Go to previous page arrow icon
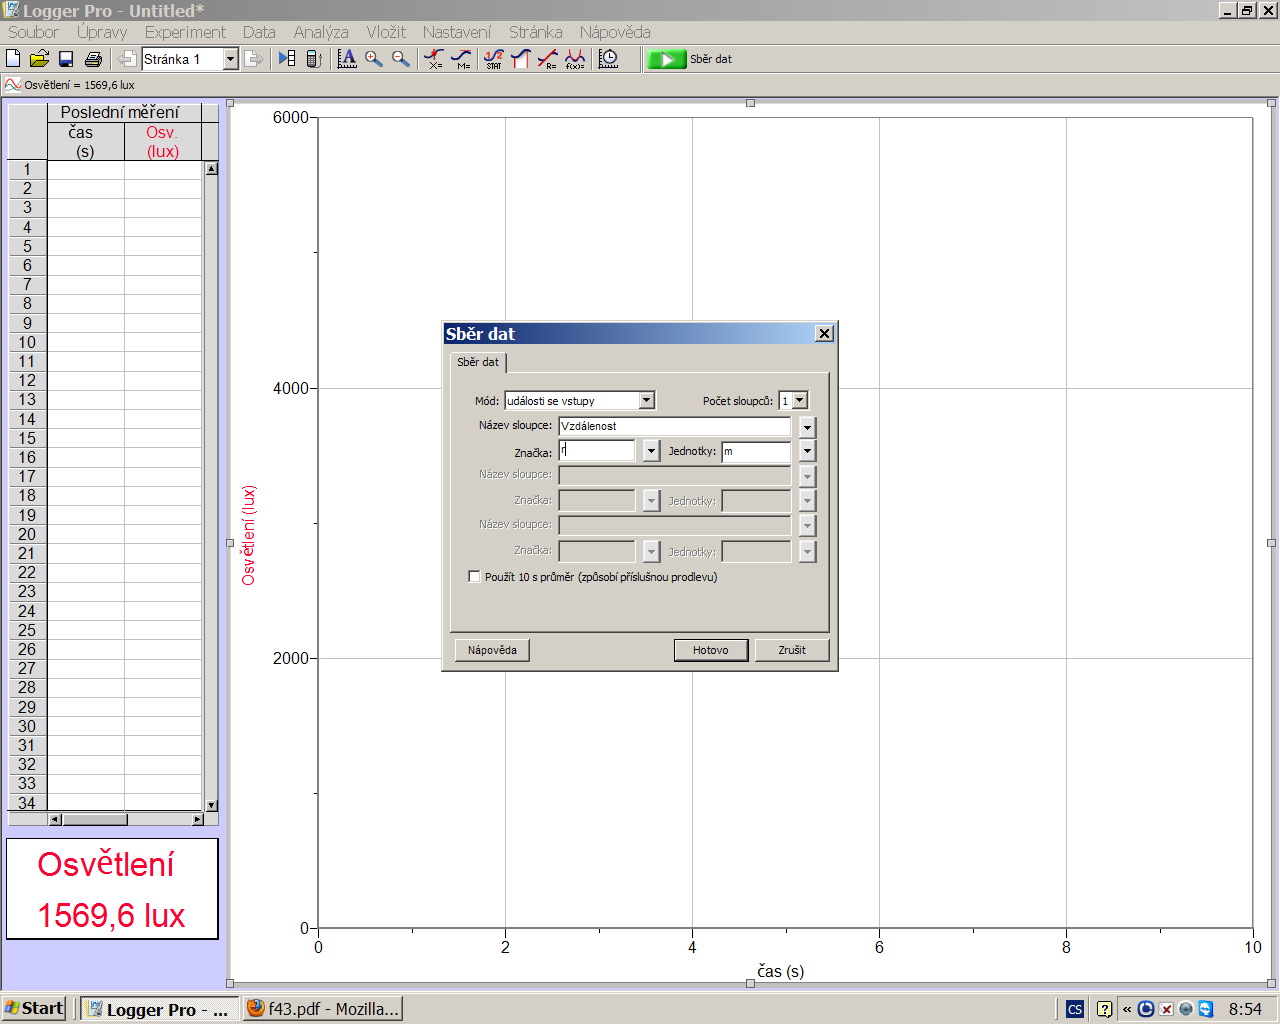 127,59
